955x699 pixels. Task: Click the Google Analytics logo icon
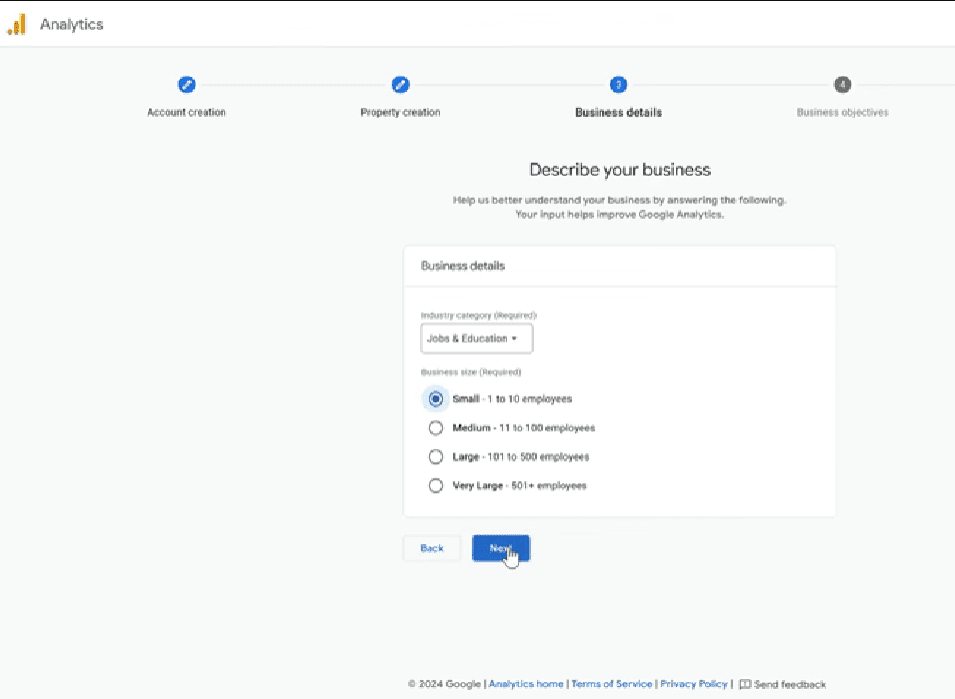(18, 24)
